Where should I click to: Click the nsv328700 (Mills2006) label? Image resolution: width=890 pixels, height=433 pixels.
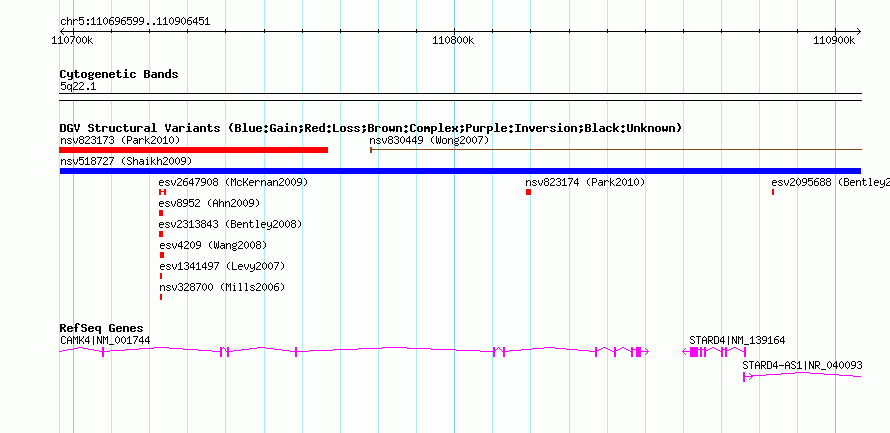(x=222, y=287)
